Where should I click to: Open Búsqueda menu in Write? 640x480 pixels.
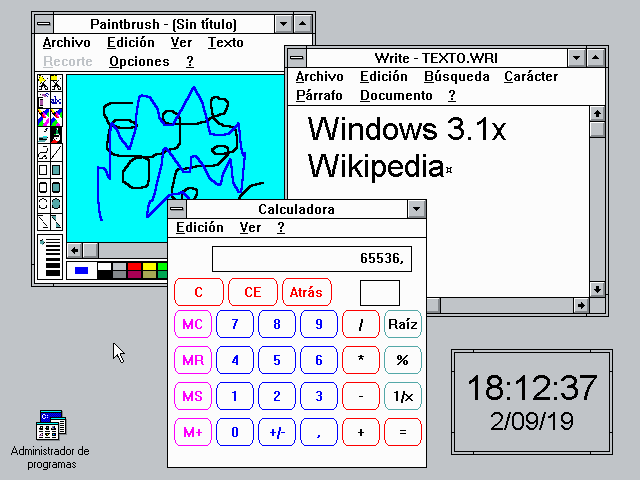(457, 76)
